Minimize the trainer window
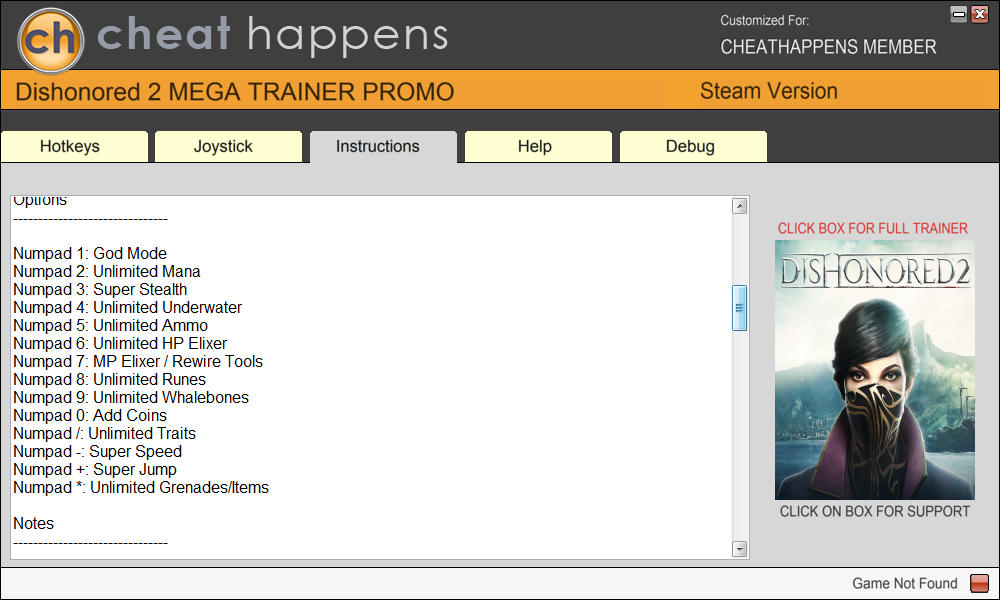Screen dimensions: 1000x600 coord(959,14)
